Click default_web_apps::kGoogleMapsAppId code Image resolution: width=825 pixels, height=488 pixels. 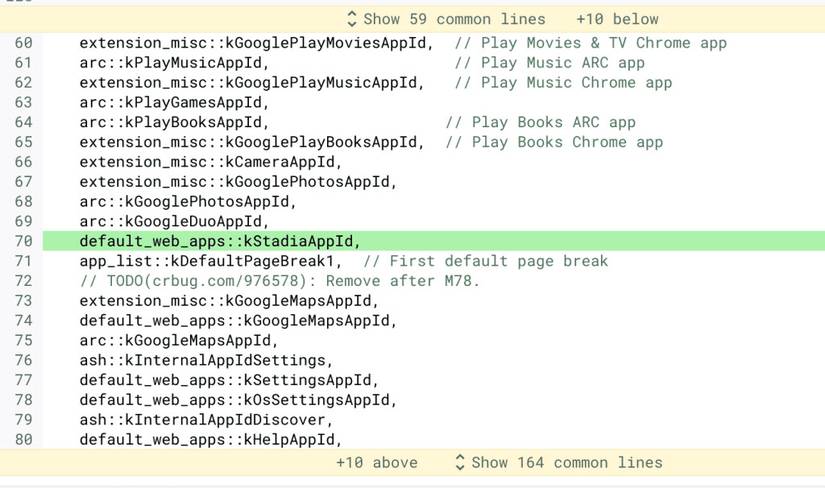click(x=238, y=321)
